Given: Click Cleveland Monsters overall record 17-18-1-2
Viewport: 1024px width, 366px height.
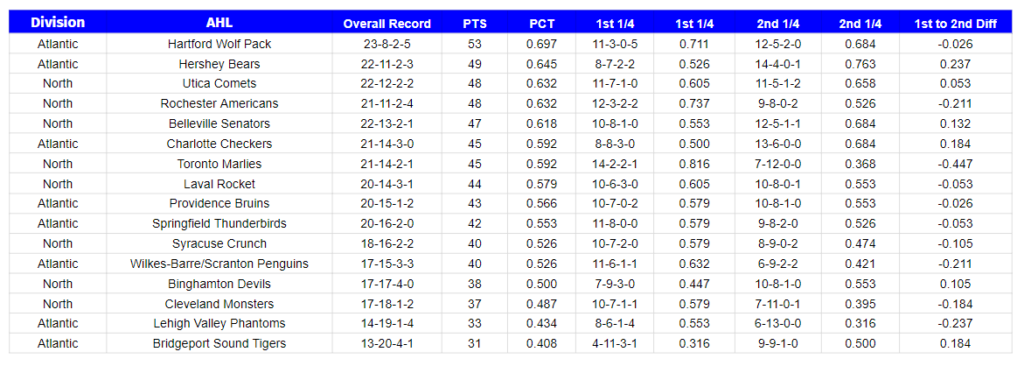Looking at the screenshot, I should [x=387, y=303].
